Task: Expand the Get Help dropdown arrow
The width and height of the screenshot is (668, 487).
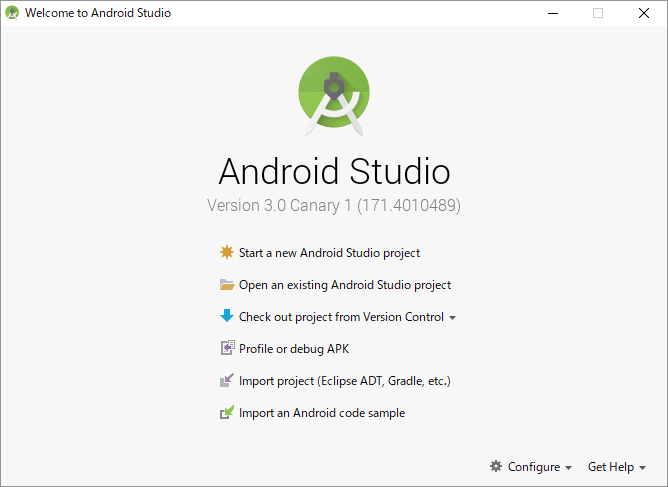Action: tap(642, 468)
